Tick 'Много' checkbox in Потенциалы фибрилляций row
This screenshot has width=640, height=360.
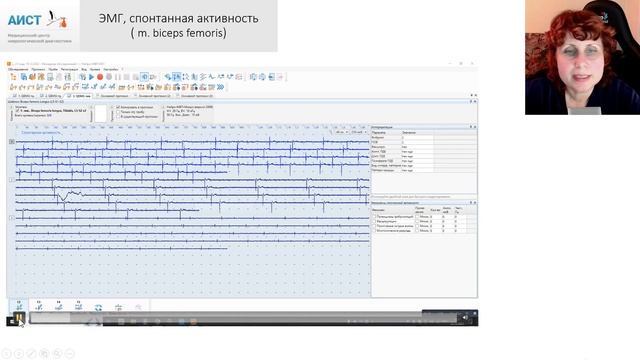pos(417,217)
